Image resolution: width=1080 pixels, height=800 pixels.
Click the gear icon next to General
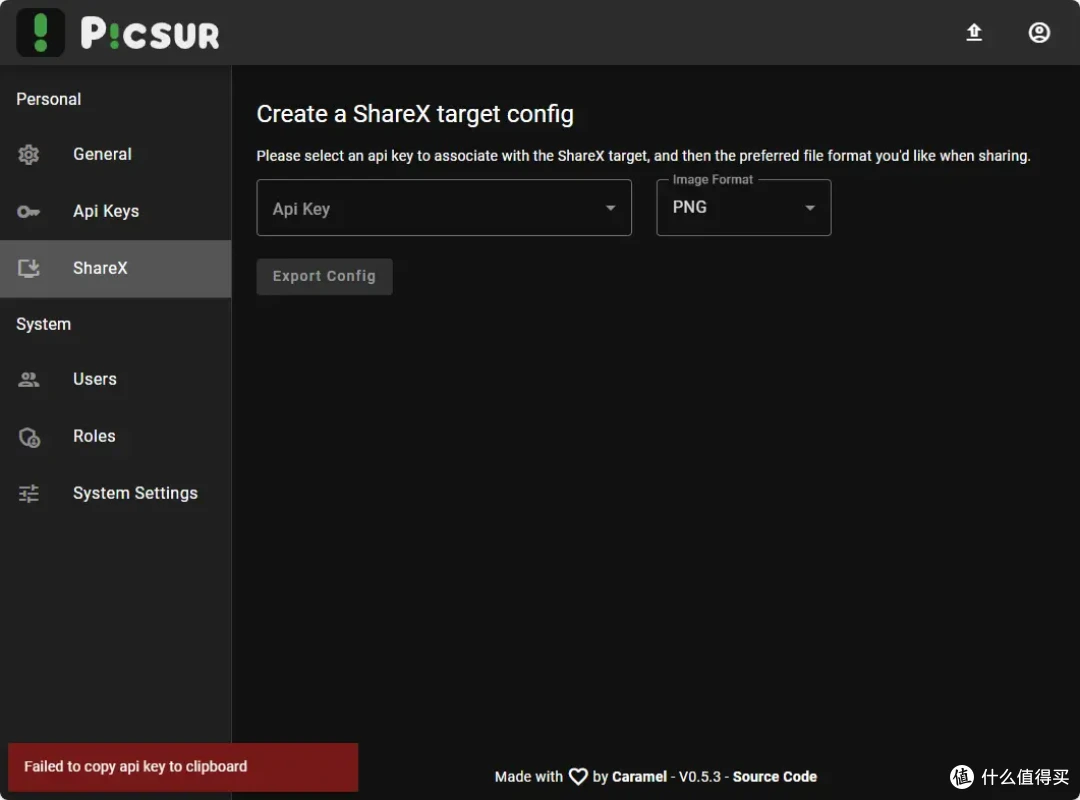click(28, 154)
